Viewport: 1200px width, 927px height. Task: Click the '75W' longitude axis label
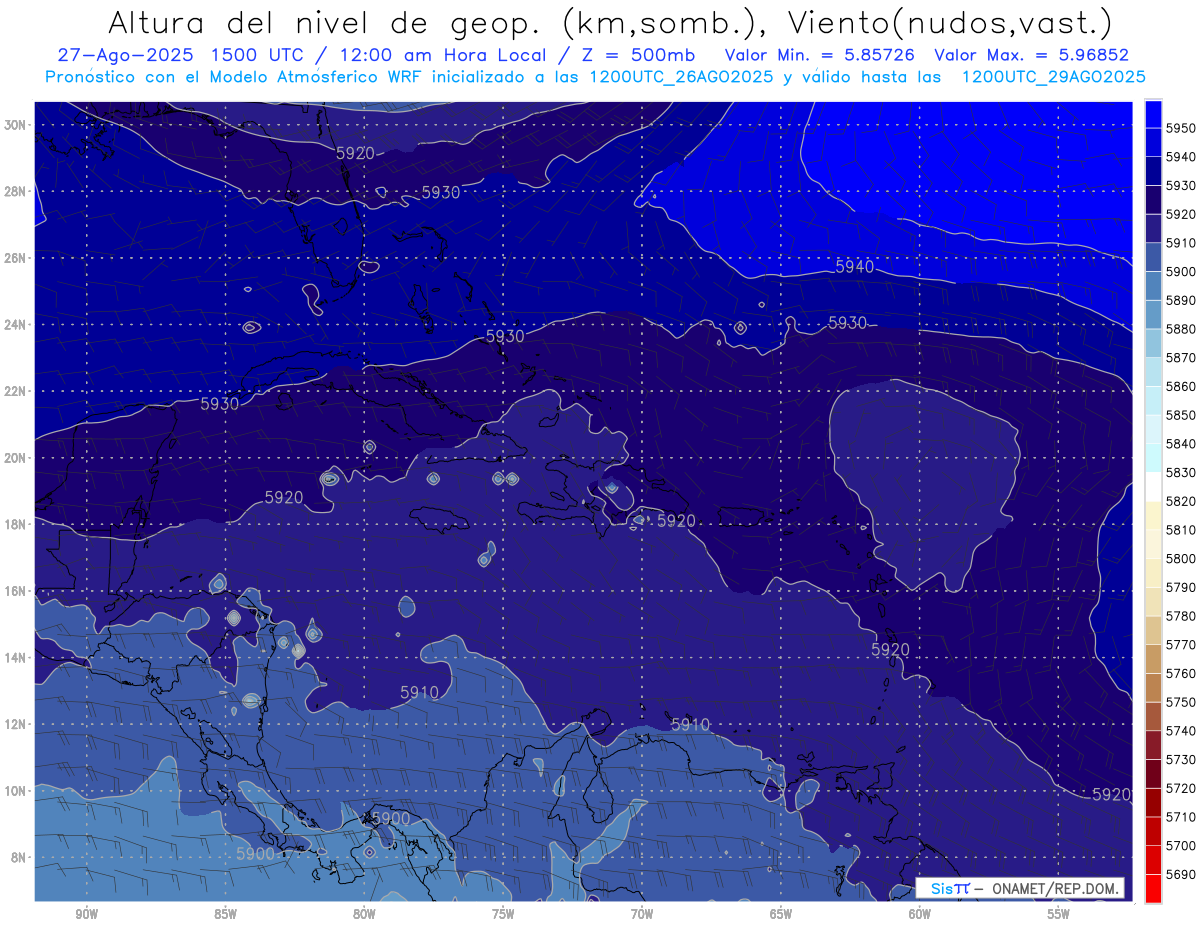(503, 914)
